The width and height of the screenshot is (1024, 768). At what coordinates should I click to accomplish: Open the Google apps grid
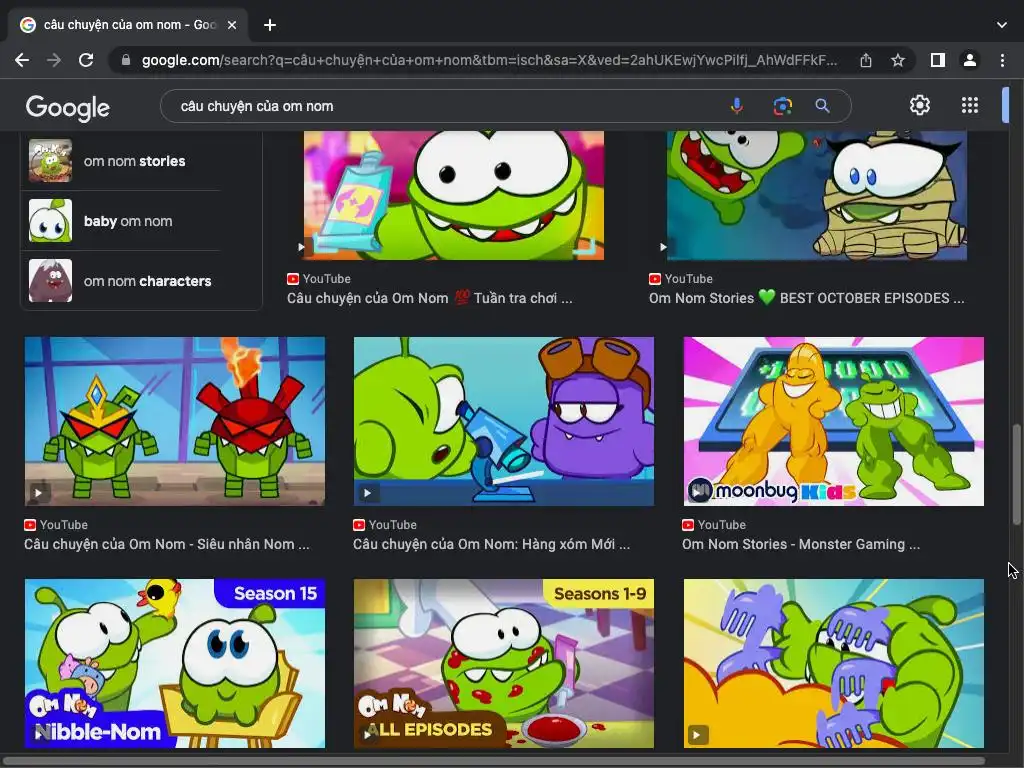coord(970,105)
